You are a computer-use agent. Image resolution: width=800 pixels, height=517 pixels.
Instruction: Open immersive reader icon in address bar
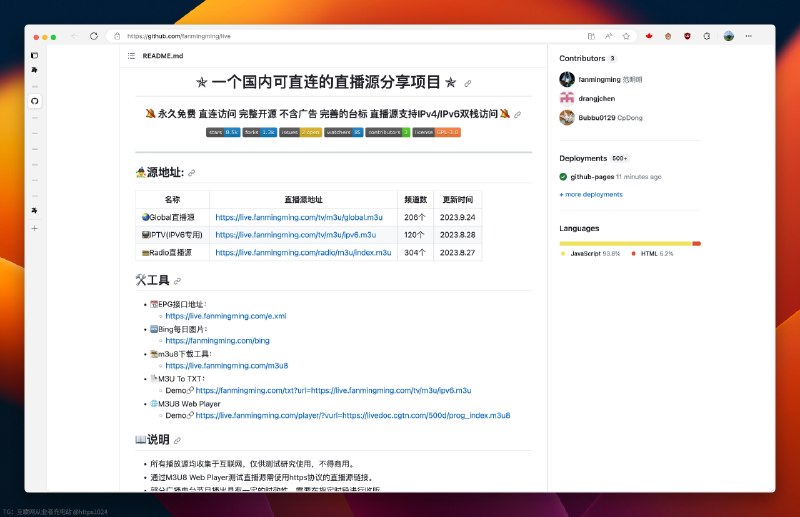tap(591, 36)
